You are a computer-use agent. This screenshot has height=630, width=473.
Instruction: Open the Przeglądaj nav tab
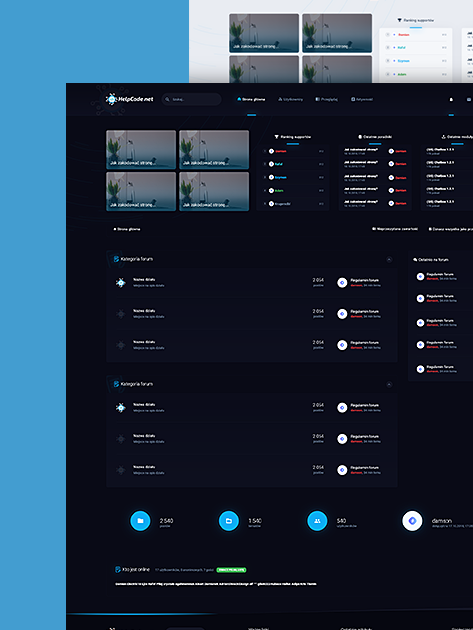pyautogui.click(x=326, y=99)
